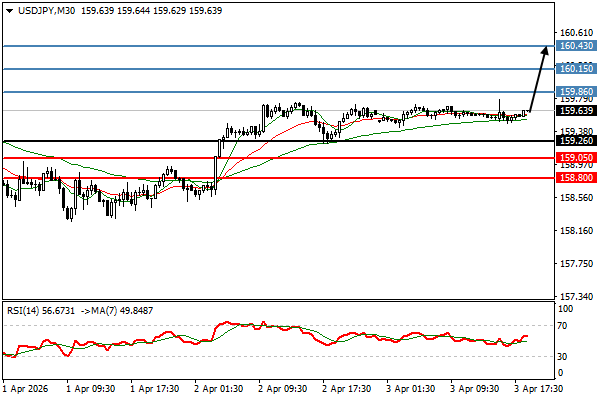Viewport: 600px width, 400px height.
Task: Click the current price 159.639 tag
Action: pyautogui.click(x=577, y=111)
